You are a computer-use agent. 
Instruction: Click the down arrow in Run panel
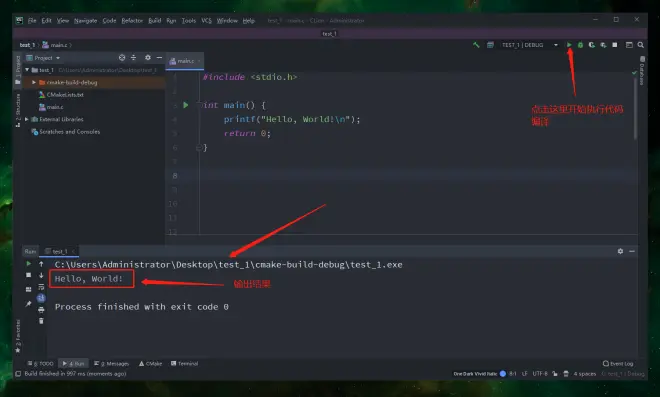pos(41,275)
